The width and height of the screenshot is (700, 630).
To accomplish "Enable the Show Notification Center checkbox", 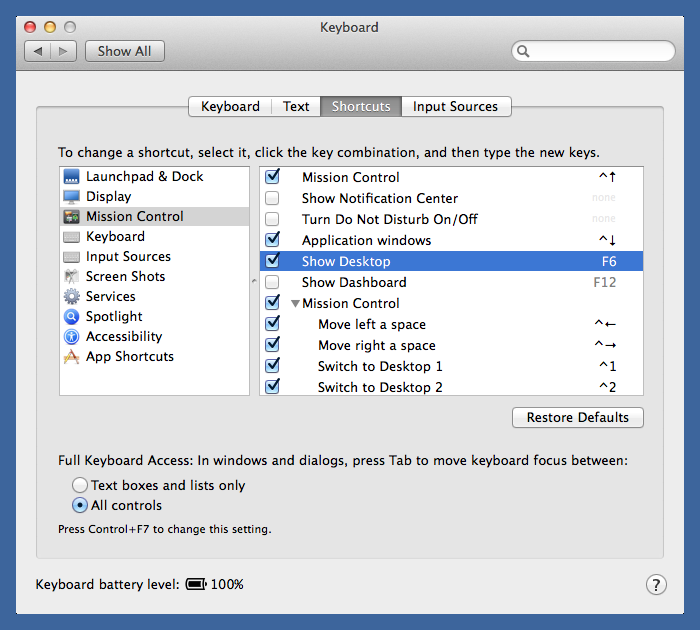I will click(x=272, y=199).
